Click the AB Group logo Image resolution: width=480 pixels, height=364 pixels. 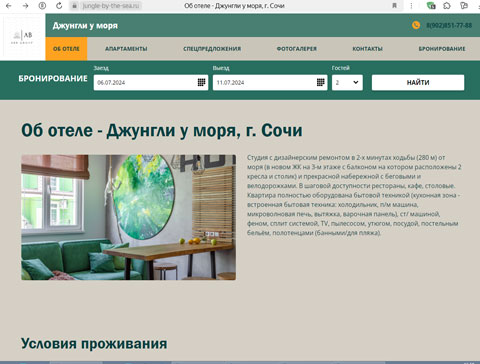pos(22,37)
